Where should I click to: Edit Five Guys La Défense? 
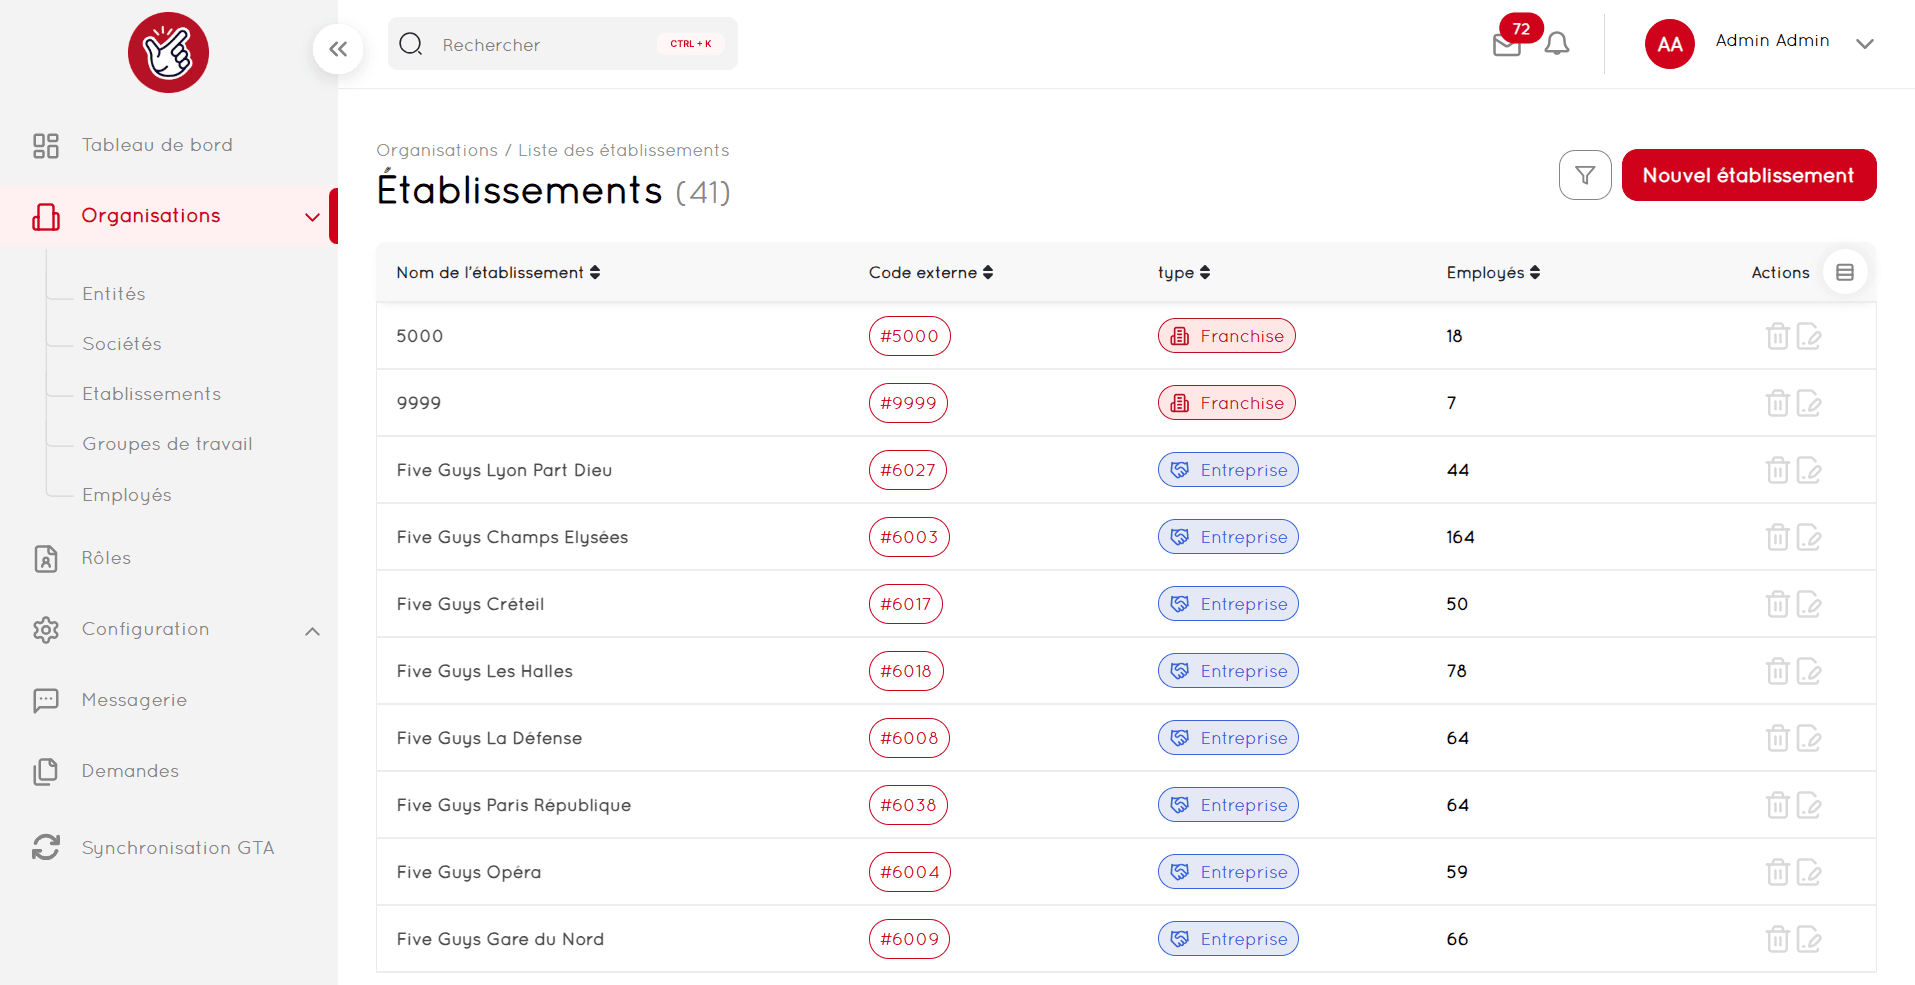coord(1809,738)
